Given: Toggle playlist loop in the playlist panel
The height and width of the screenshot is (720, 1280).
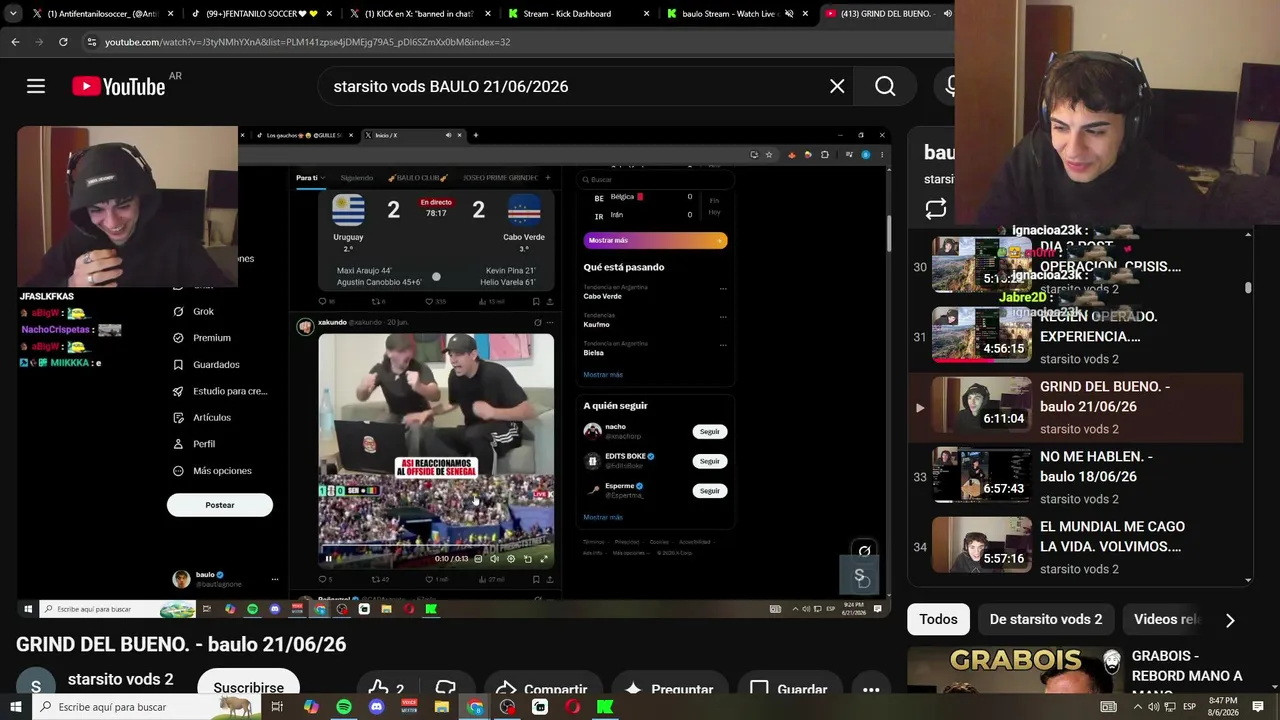Looking at the screenshot, I should pyautogui.click(x=936, y=209).
